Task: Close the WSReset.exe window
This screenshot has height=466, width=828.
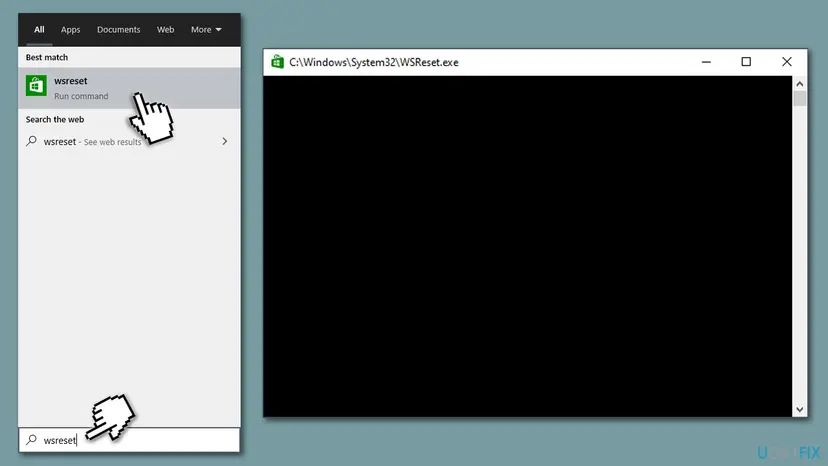Action: [x=787, y=62]
